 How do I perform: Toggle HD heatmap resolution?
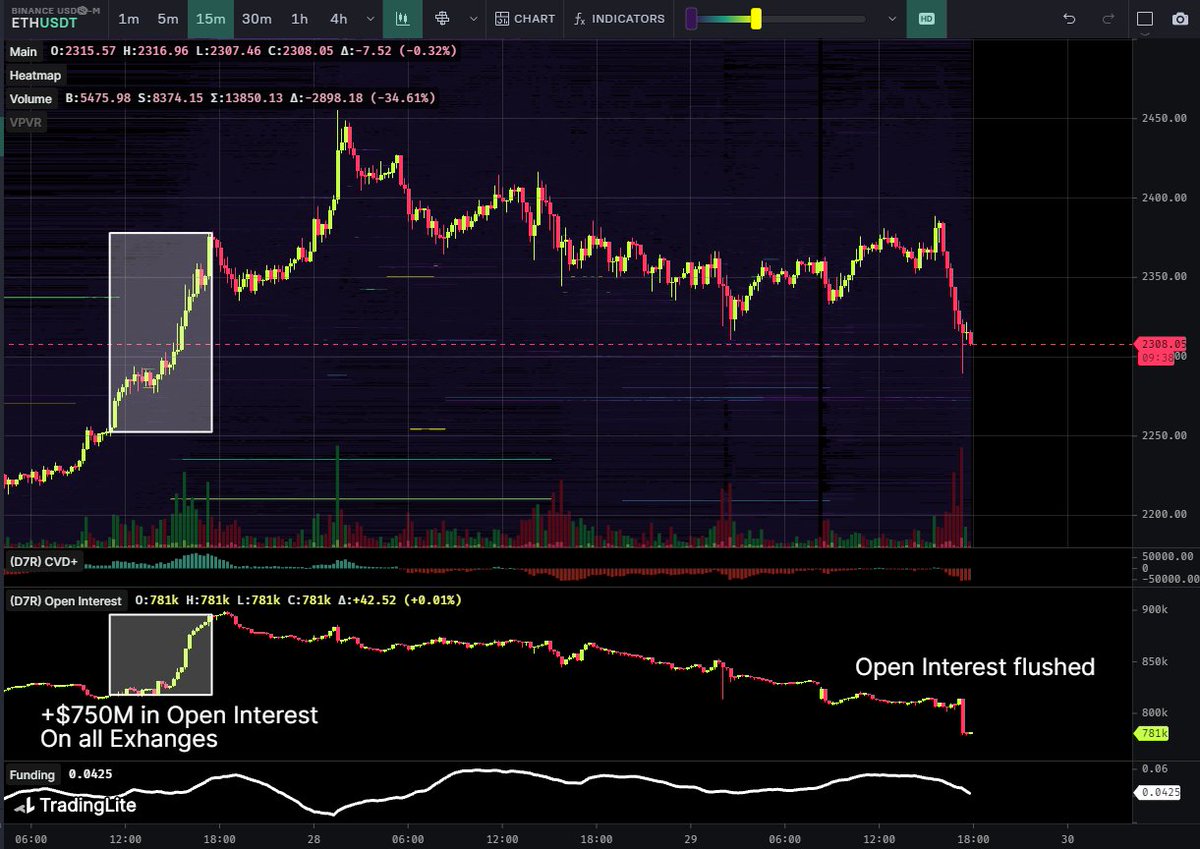point(925,18)
